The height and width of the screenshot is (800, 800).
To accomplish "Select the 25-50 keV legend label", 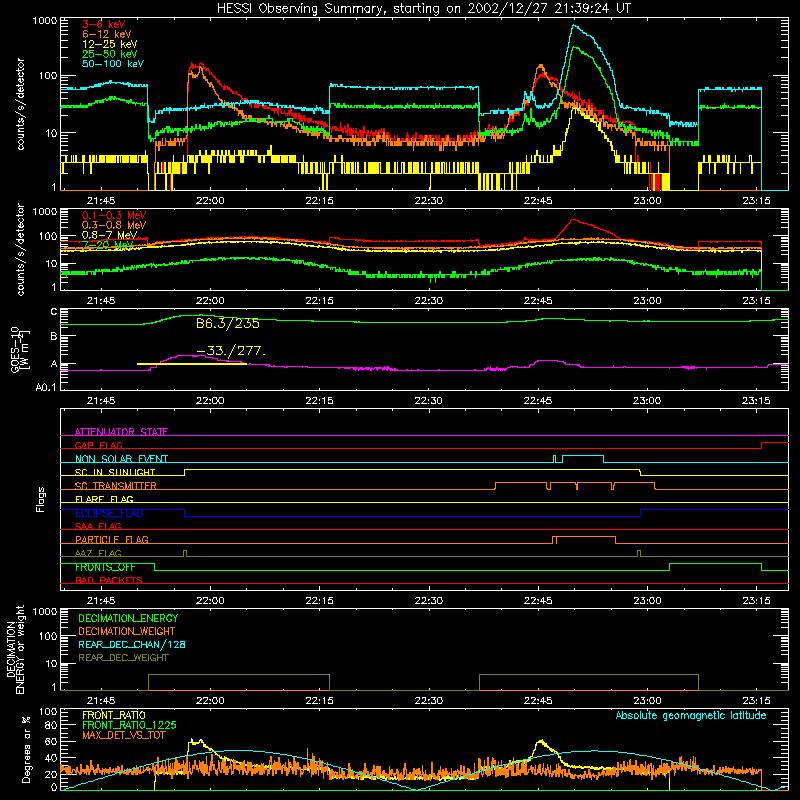I will [110, 54].
